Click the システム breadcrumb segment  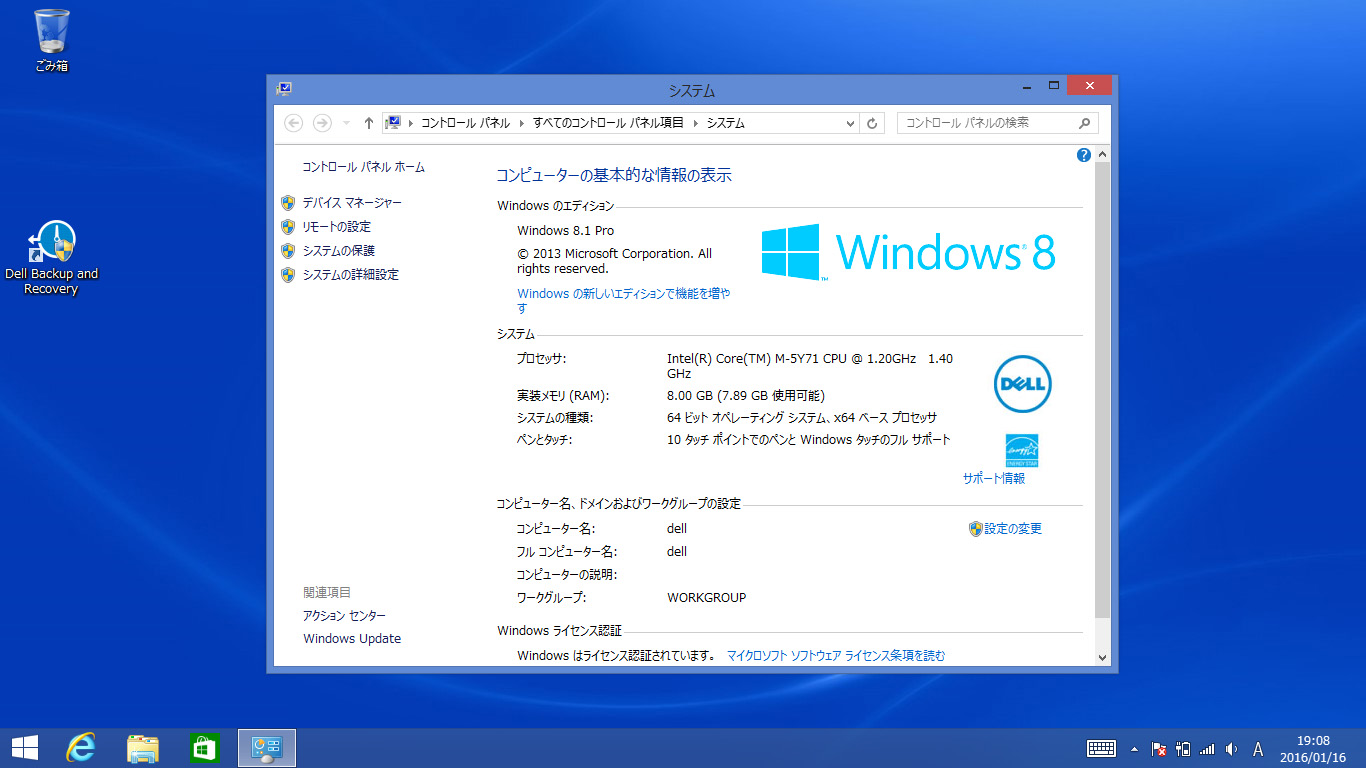click(x=726, y=123)
